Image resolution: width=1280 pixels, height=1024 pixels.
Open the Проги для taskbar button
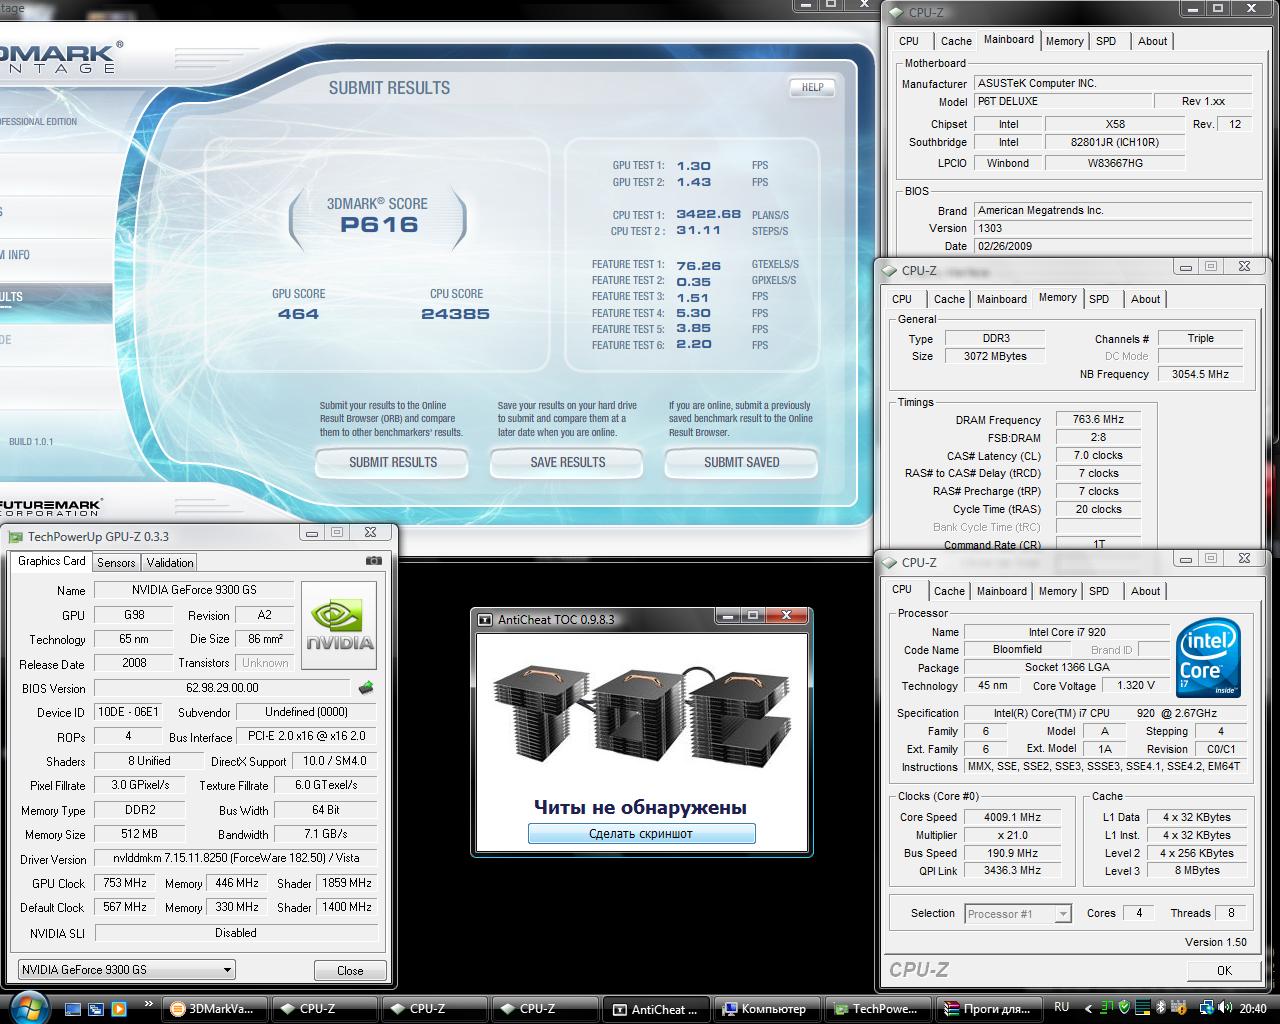point(988,1008)
